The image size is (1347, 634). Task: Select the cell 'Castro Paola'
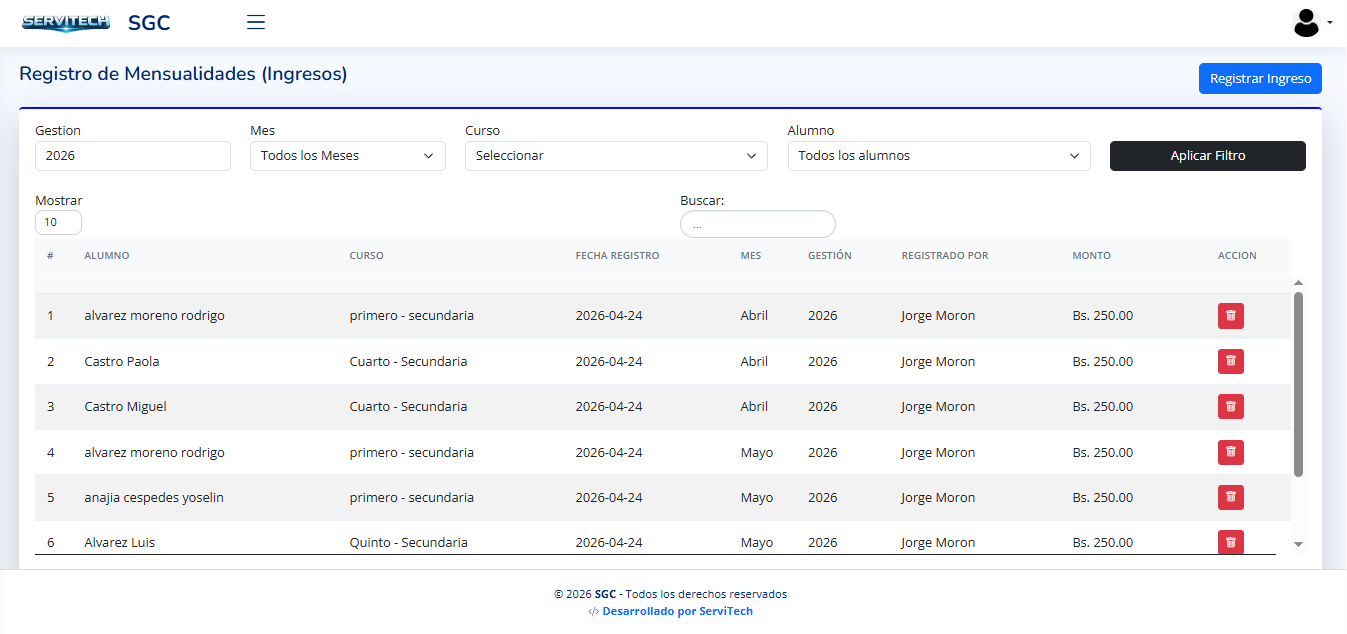point(122,362)
